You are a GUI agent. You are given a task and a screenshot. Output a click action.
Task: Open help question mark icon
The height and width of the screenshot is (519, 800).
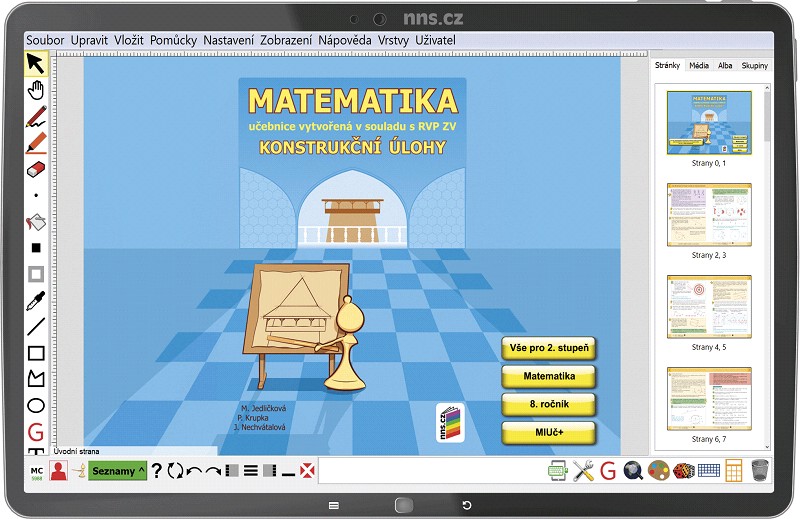pyautogui.click(x=157, y=471)
